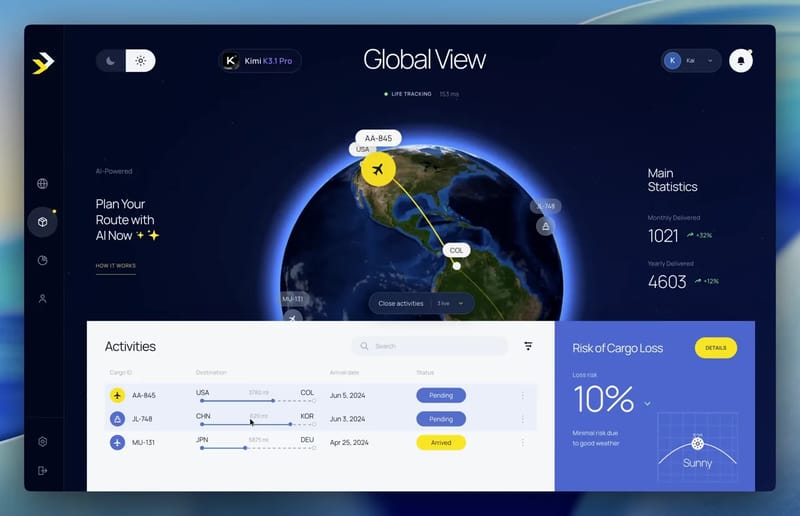Click the JPN to DEU progress bar
This screenshot has width=800, height=516.
[x=258, y=448]
